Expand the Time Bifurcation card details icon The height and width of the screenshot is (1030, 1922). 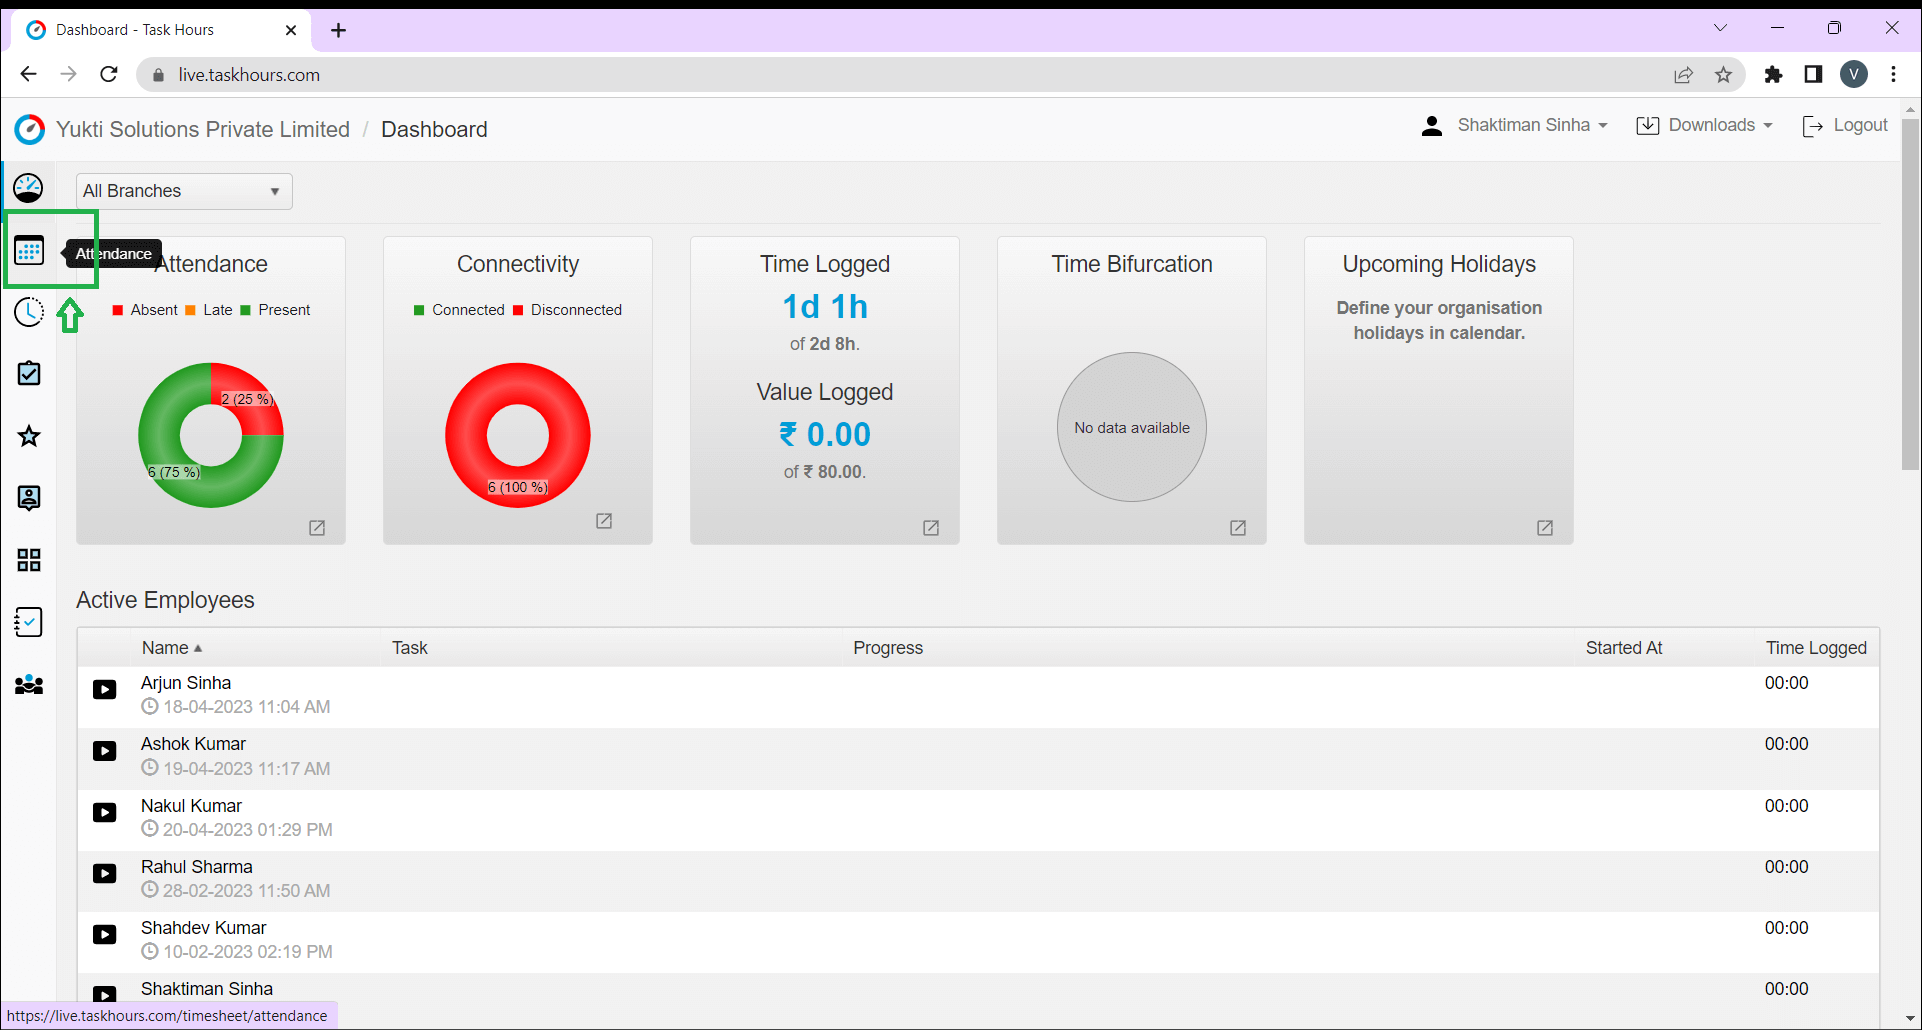coord(1238,528)
